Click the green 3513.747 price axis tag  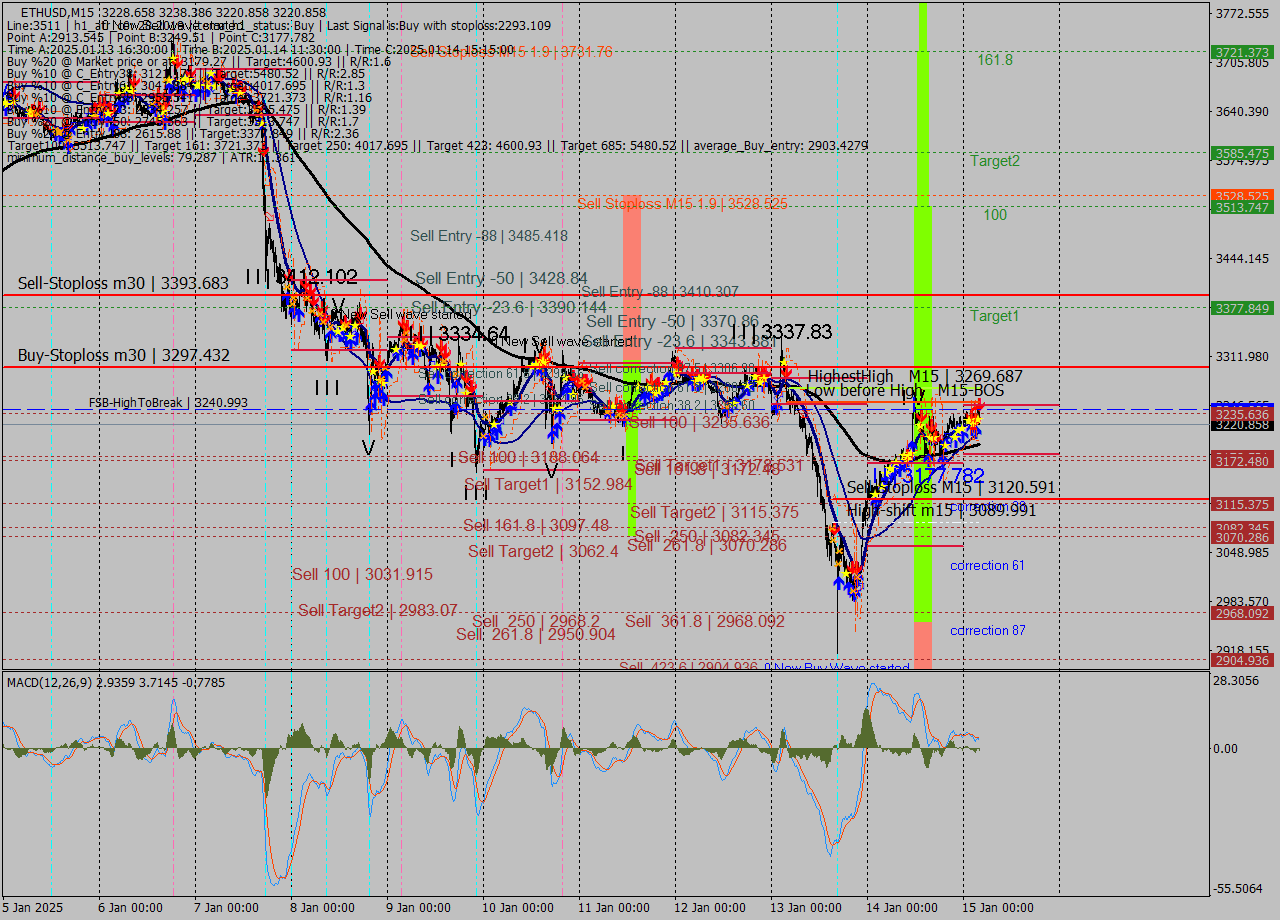coord(1241,207)
